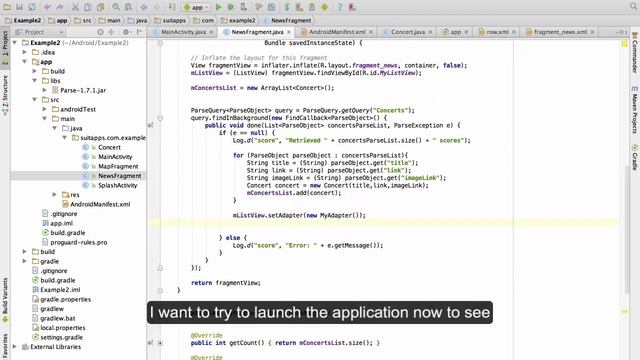Expand Parse-1.7.1.jar node
Viewport: 640px width, 360px height.
coord(44,90)
